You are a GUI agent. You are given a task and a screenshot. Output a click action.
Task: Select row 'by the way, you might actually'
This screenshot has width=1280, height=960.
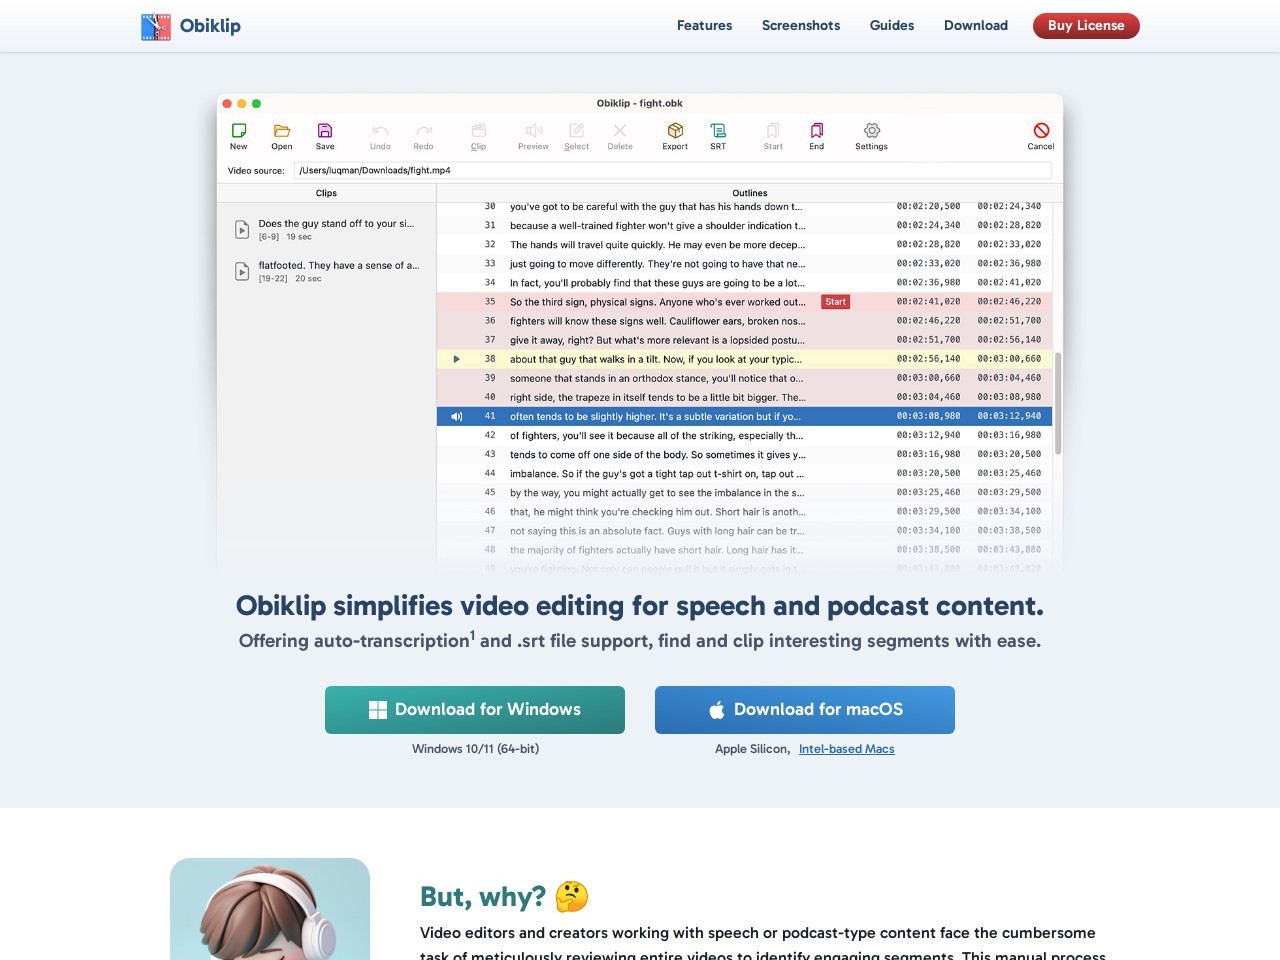pos(744,492)
